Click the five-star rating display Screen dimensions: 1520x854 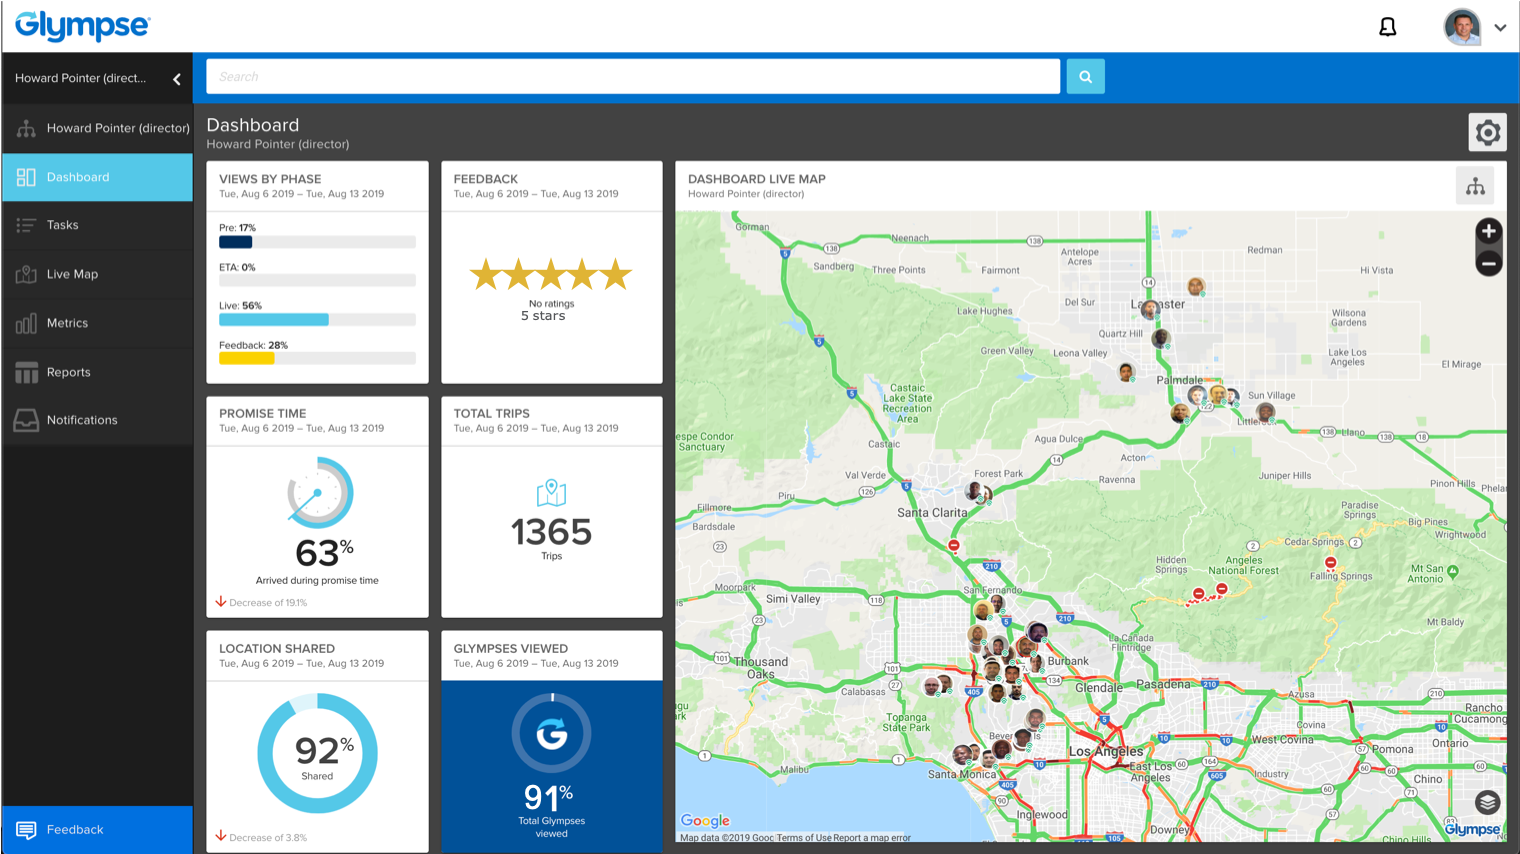coord(551,274)
